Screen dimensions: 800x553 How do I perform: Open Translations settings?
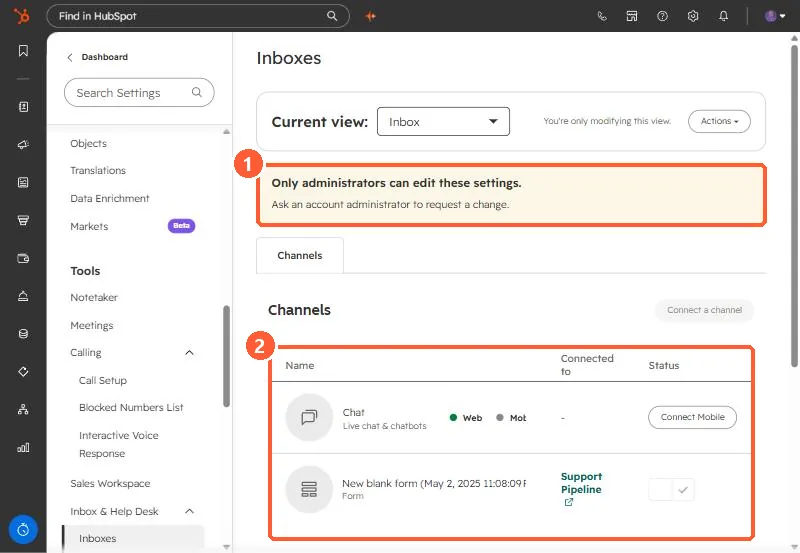[x=98, y=170]
